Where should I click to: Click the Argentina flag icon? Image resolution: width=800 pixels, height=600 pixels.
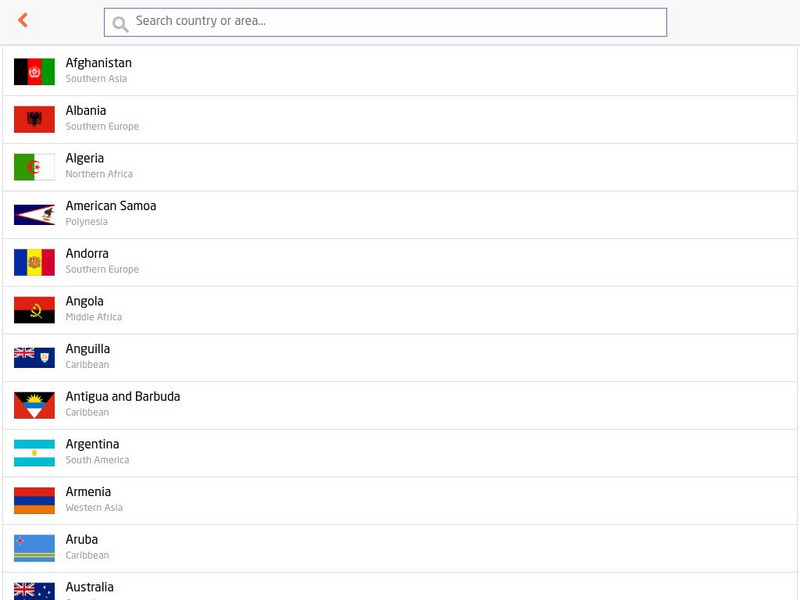34,453
